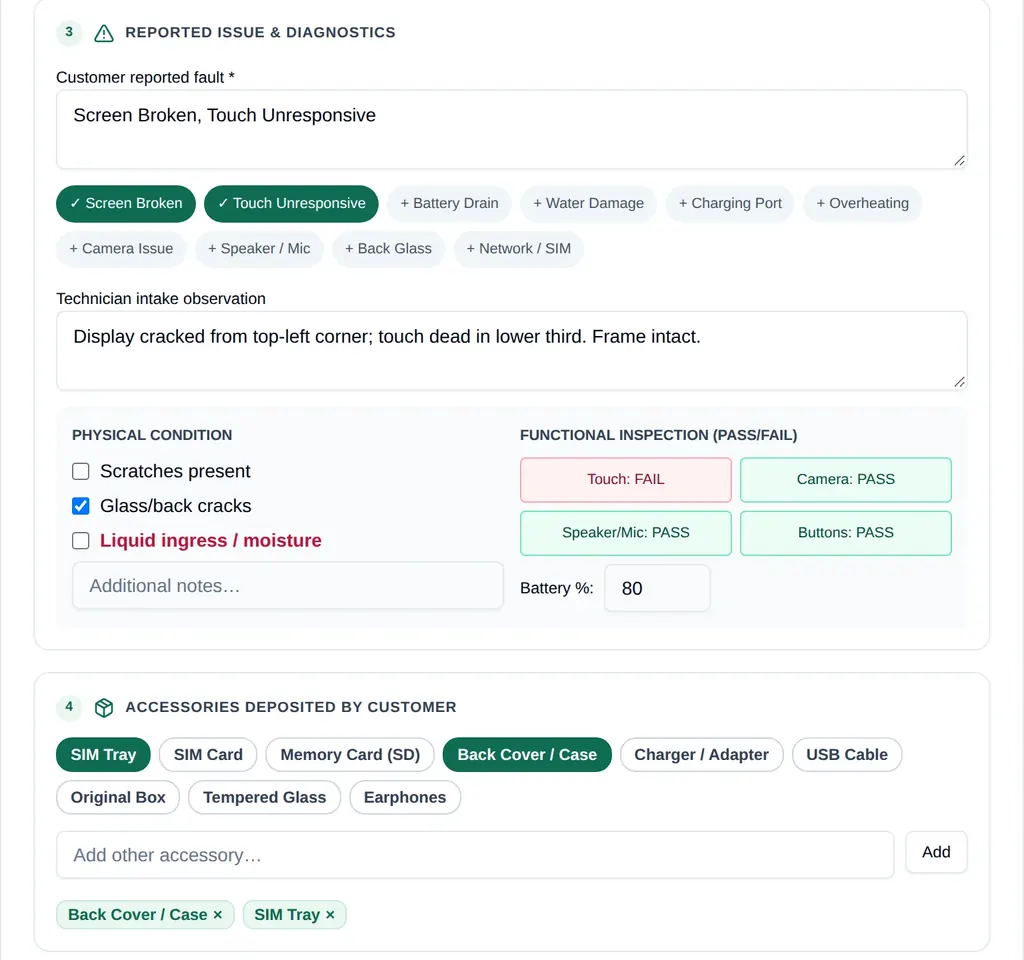This screenshot has width=1024, height=960.
Task: Toggle the Camera: PASS inspection button
Action: click(846, 480)
